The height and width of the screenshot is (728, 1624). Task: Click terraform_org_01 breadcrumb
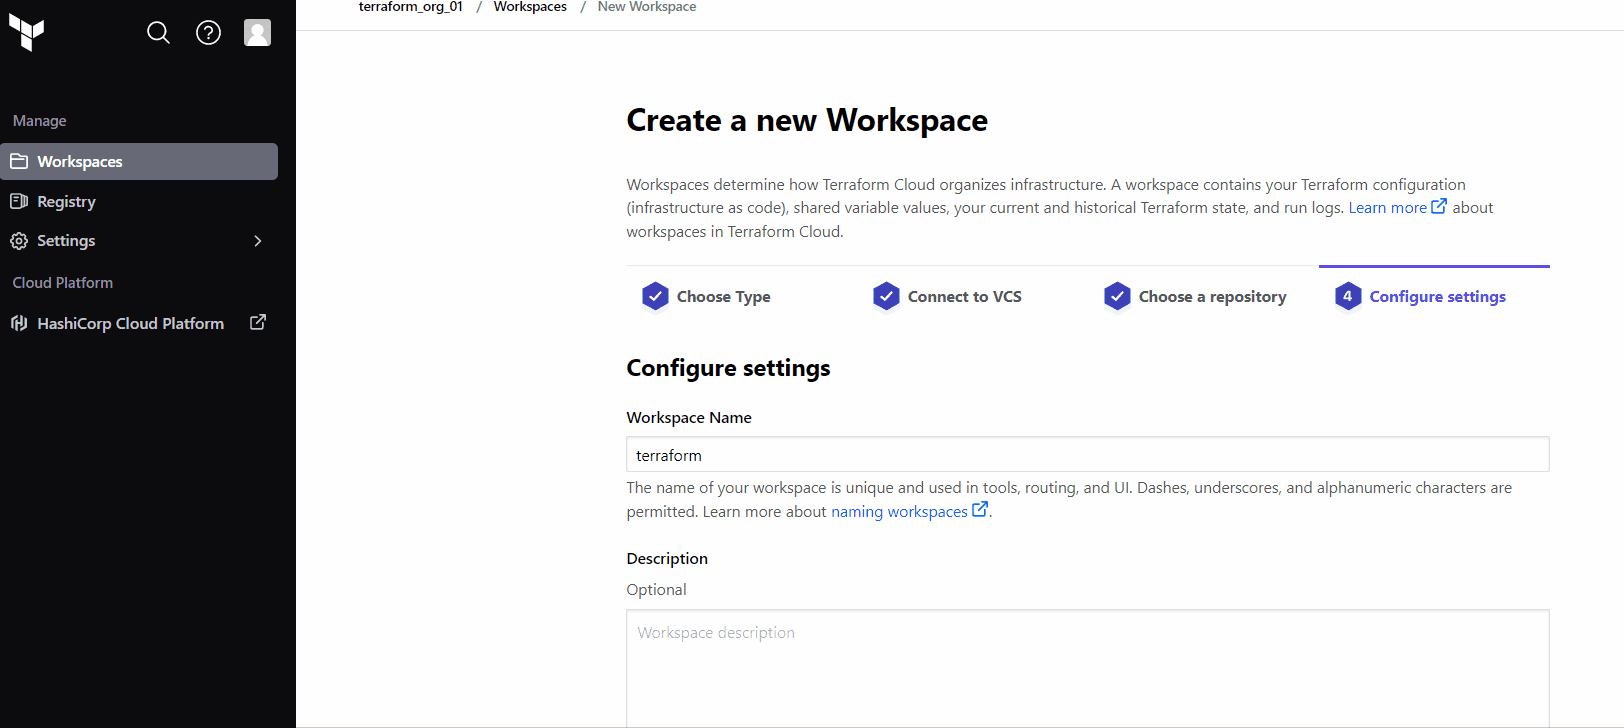coord(411,7)
